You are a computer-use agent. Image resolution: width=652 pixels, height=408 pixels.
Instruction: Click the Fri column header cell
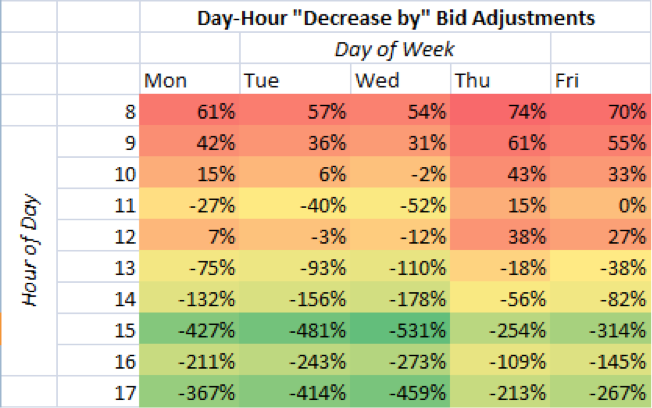click(x=600, y=80)
